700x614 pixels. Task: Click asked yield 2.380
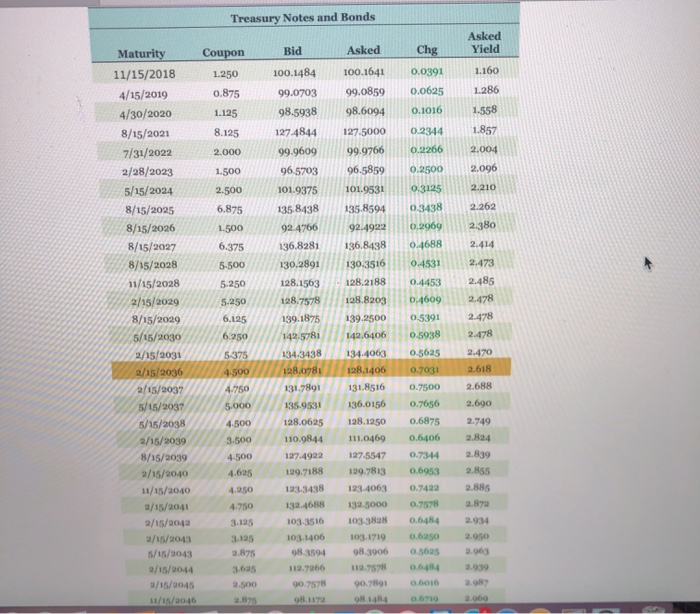(482, 225)
